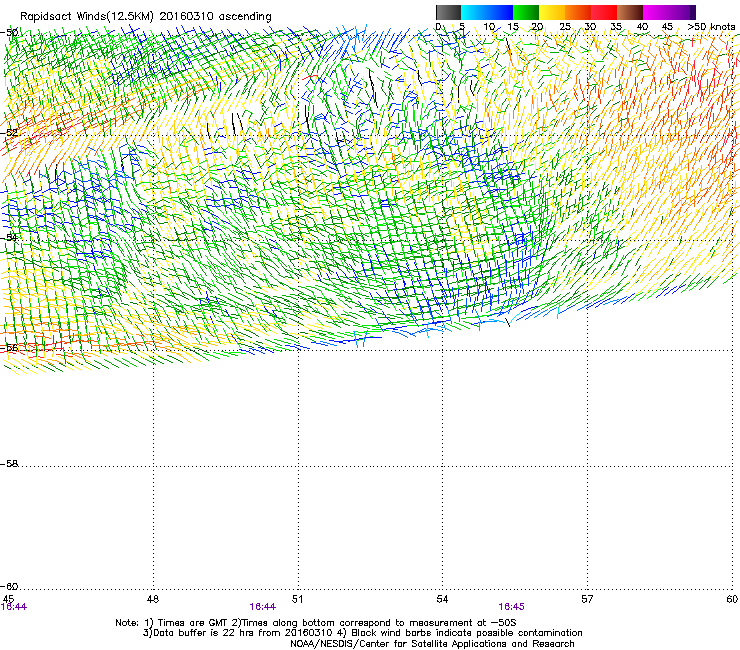Image resolution: width=740 pixels, height=650 pixels.
Task: Click the plot title 'Rapidscat Winds(12.5KM) 20160310 ascending'
Action: coord(146,17)
